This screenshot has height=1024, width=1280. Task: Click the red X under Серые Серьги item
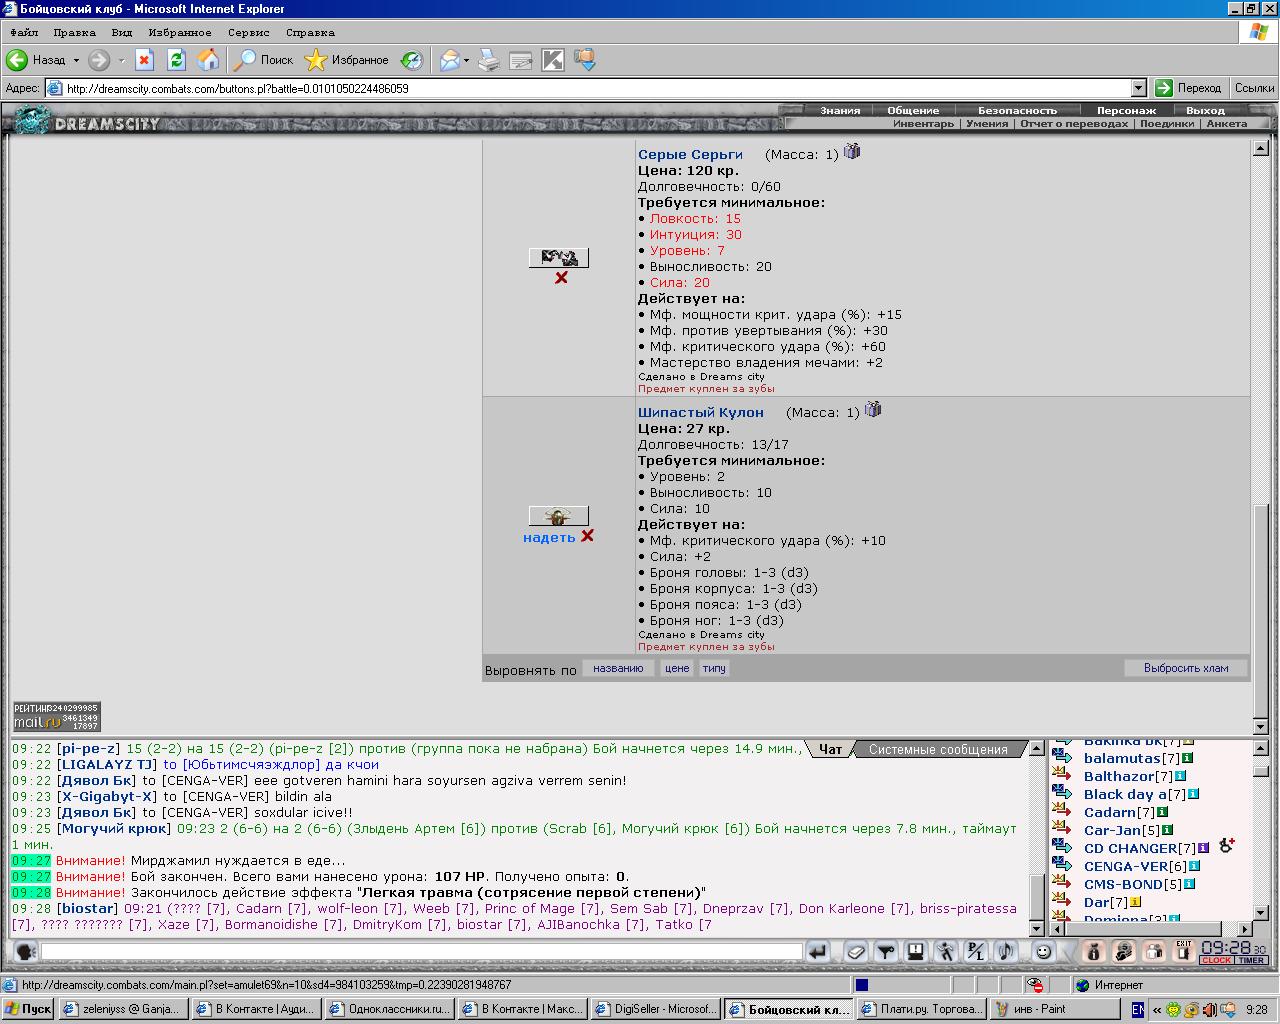click(561, 277)
